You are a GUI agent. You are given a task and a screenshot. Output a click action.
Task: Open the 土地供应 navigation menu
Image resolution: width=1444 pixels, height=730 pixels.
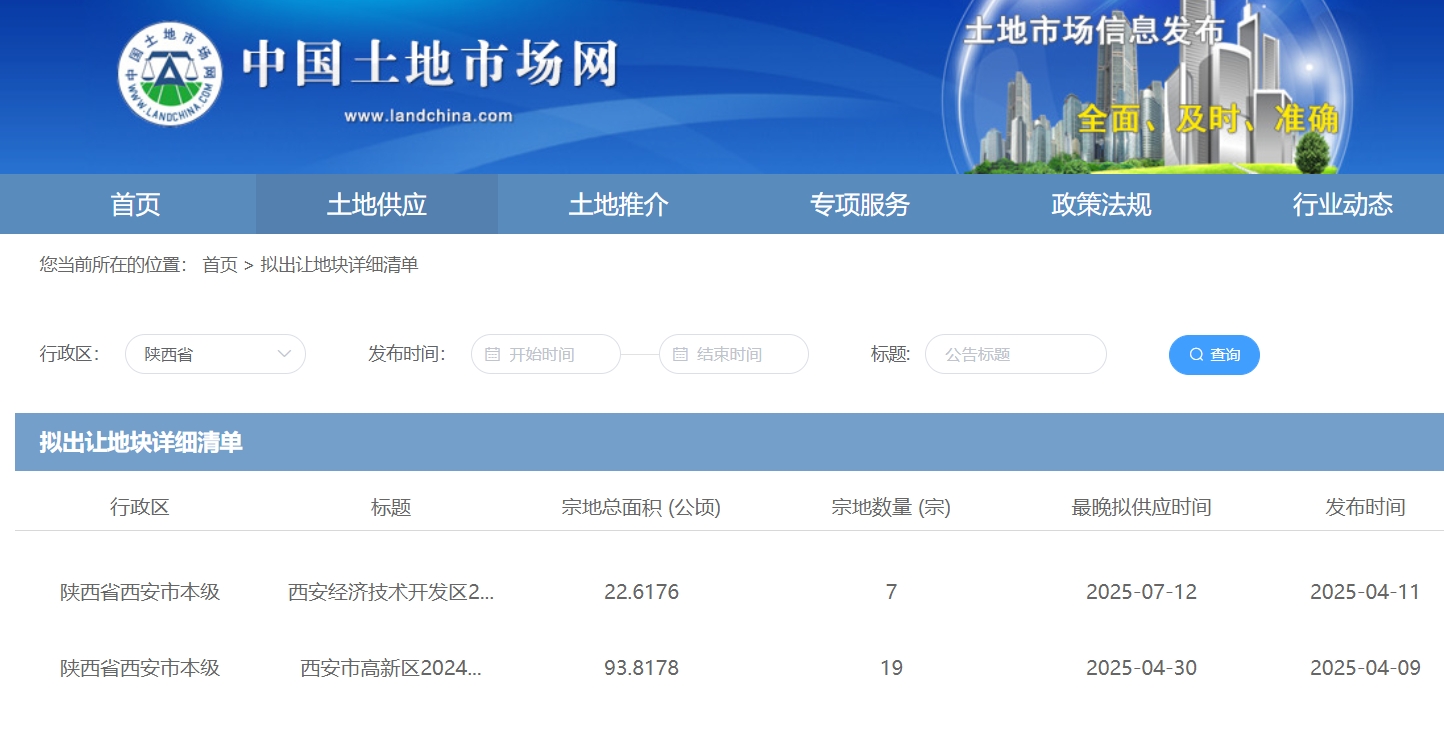[x=377, y=204]
